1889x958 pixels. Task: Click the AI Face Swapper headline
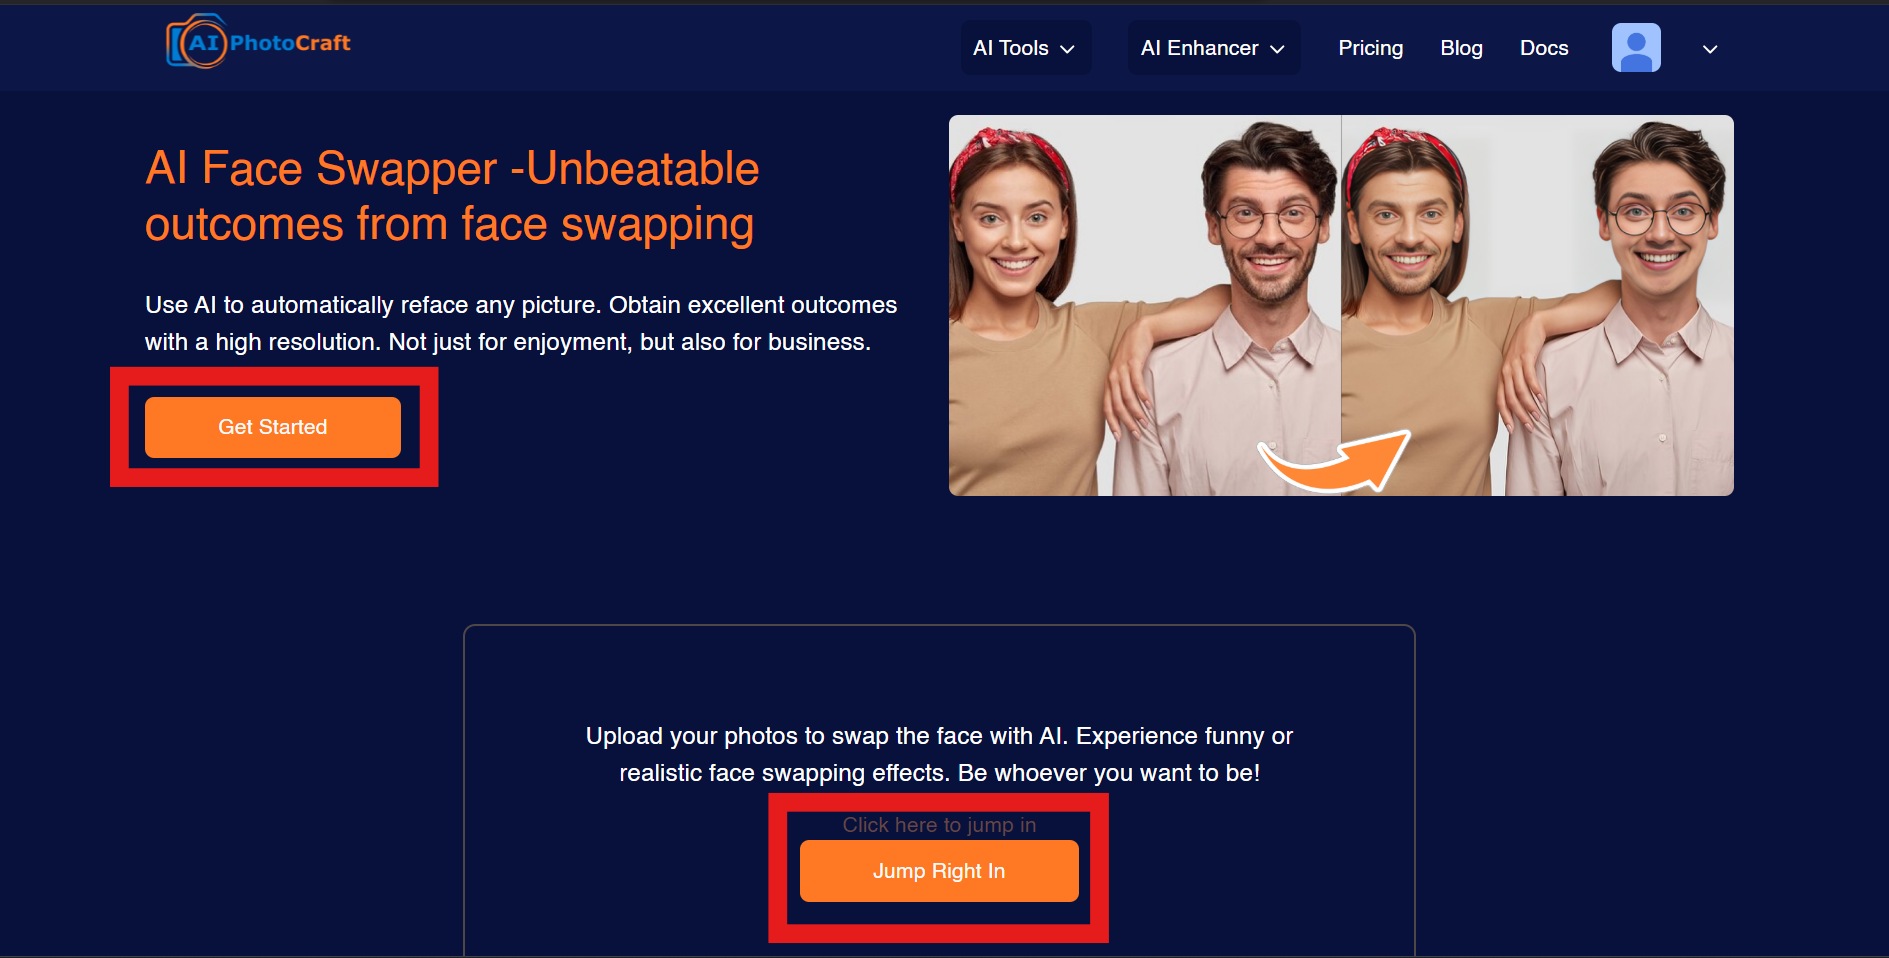pyautogui.click(x=452, y=196)
